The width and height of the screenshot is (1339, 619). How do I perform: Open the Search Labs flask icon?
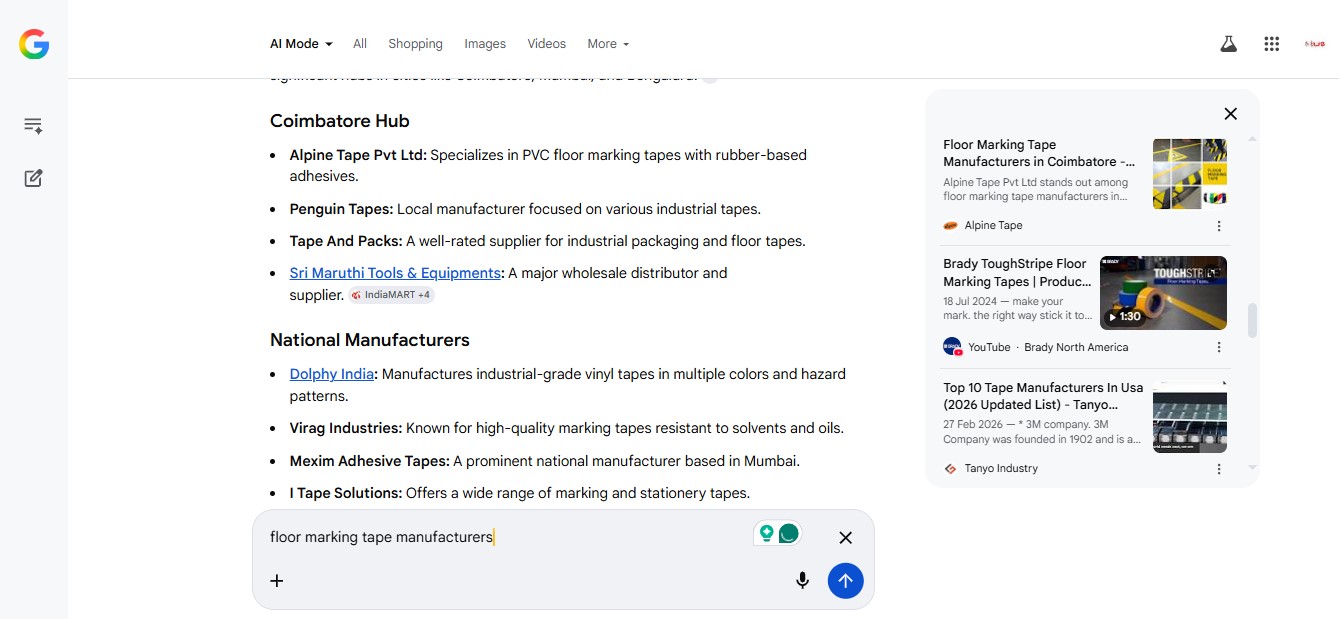tap(1228, 44)
